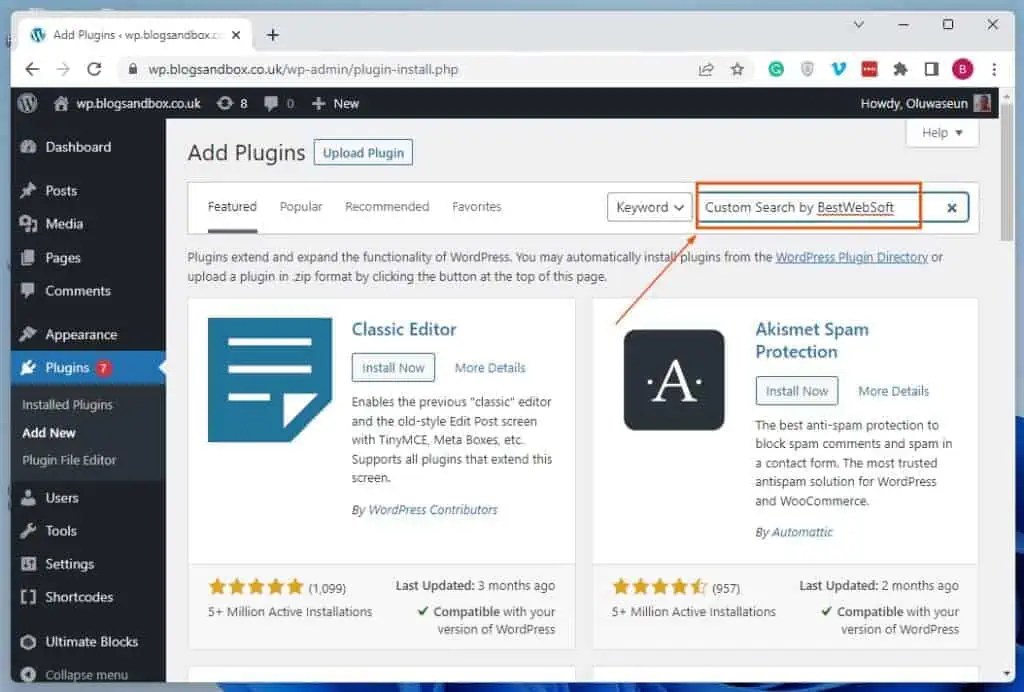
Task: Open the Tools section from the sidebar
Action: point(60,530)
